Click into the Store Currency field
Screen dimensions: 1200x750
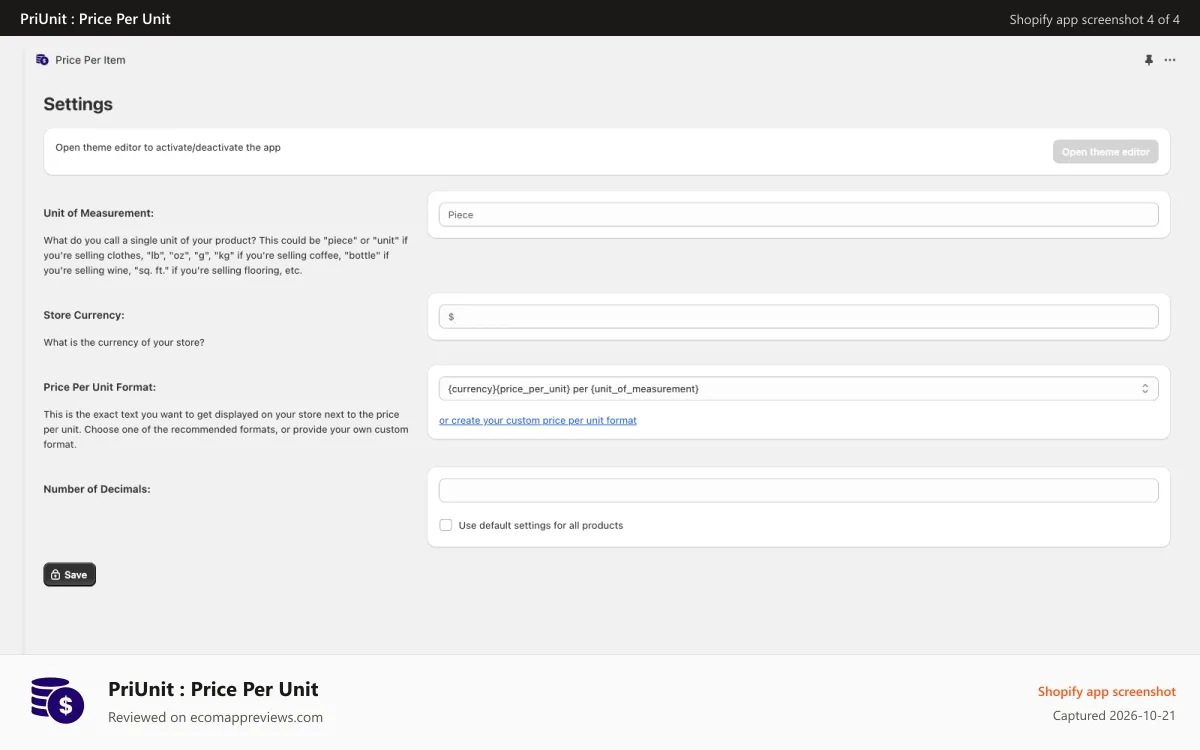click(x=798, y=317)
